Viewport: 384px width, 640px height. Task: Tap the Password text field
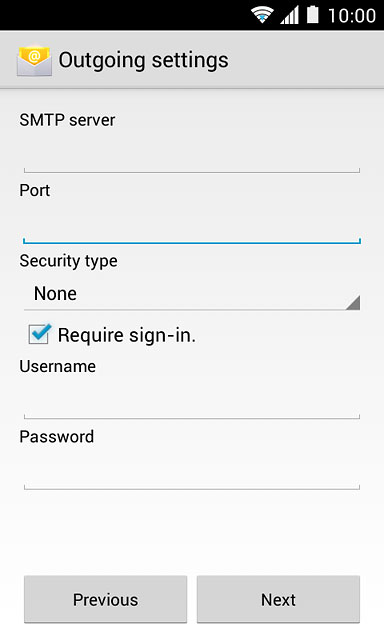[192, 474]
